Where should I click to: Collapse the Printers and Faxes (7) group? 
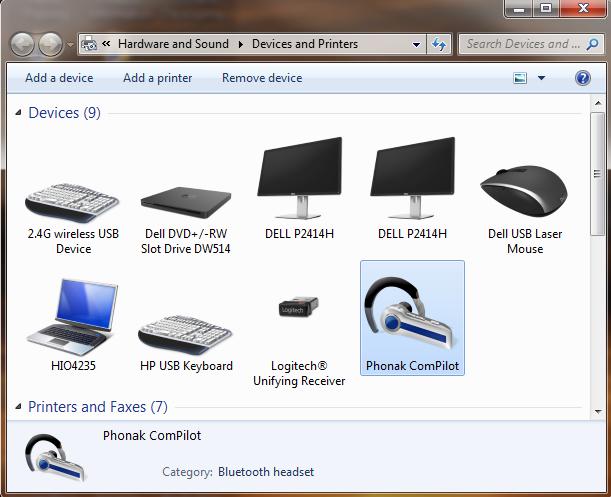[18, 407]
